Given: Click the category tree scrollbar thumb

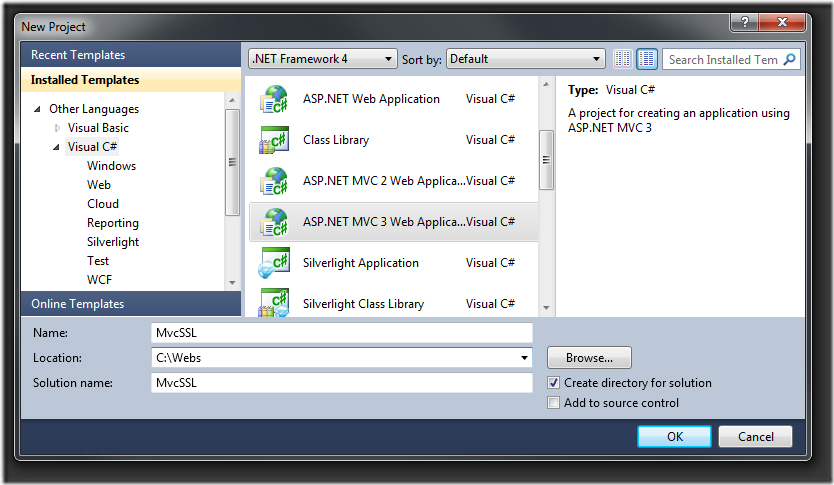Looking at the screenshot, I should pyautogui.click(x=232, y=162).
